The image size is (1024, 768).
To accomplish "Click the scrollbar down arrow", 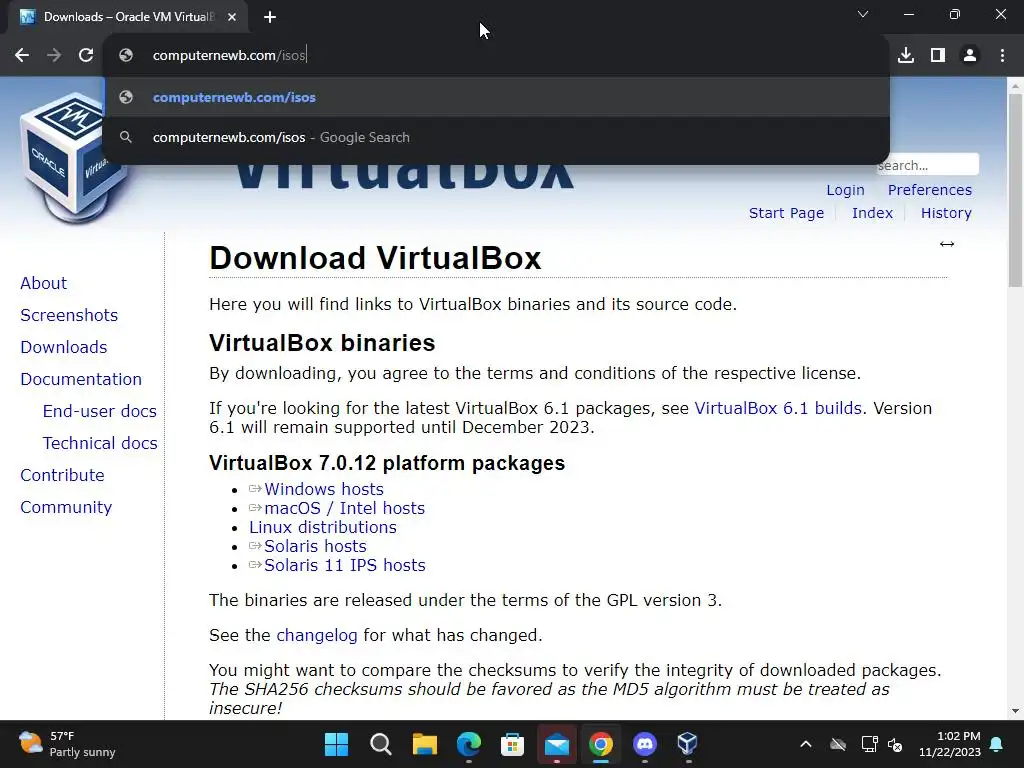I will click(1015, 711).
